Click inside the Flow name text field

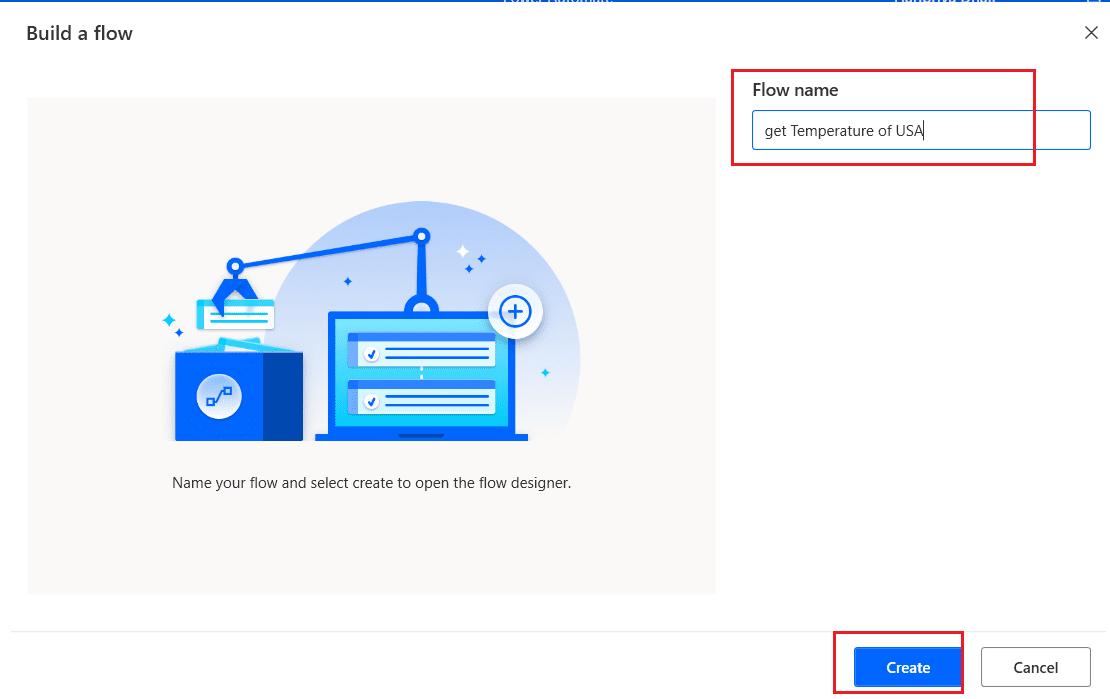920,130
